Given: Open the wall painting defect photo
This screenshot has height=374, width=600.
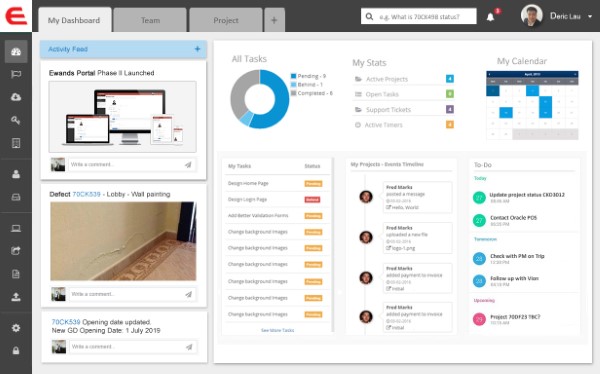Looking at the screenshot, I should pyautogui.click(x=123, y=241).
